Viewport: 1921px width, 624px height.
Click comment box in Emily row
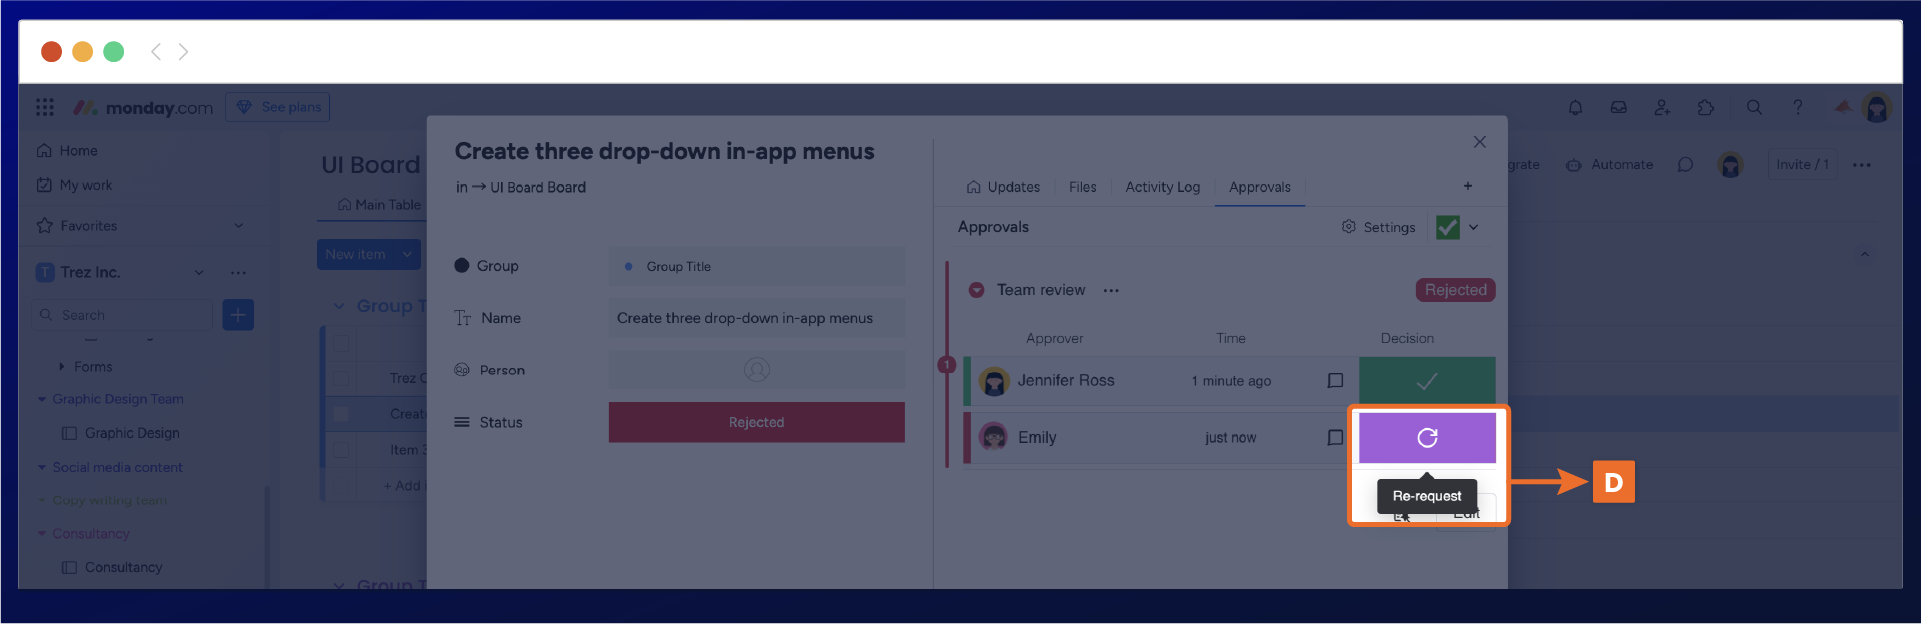(x=1335, y=438)
